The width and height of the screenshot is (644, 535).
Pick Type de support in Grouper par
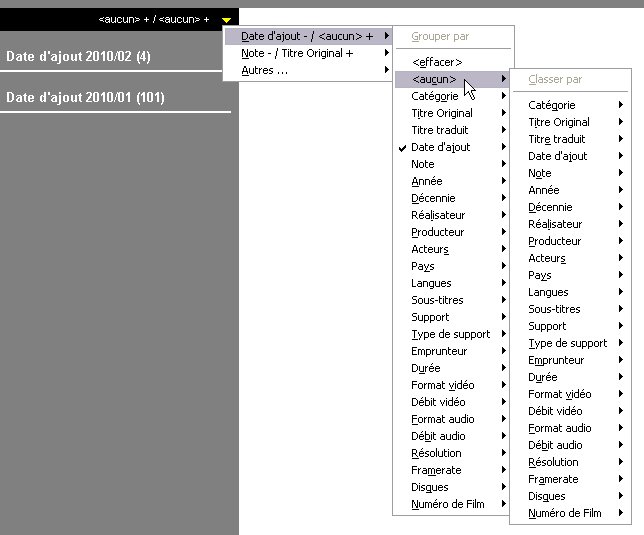point(451,334)
